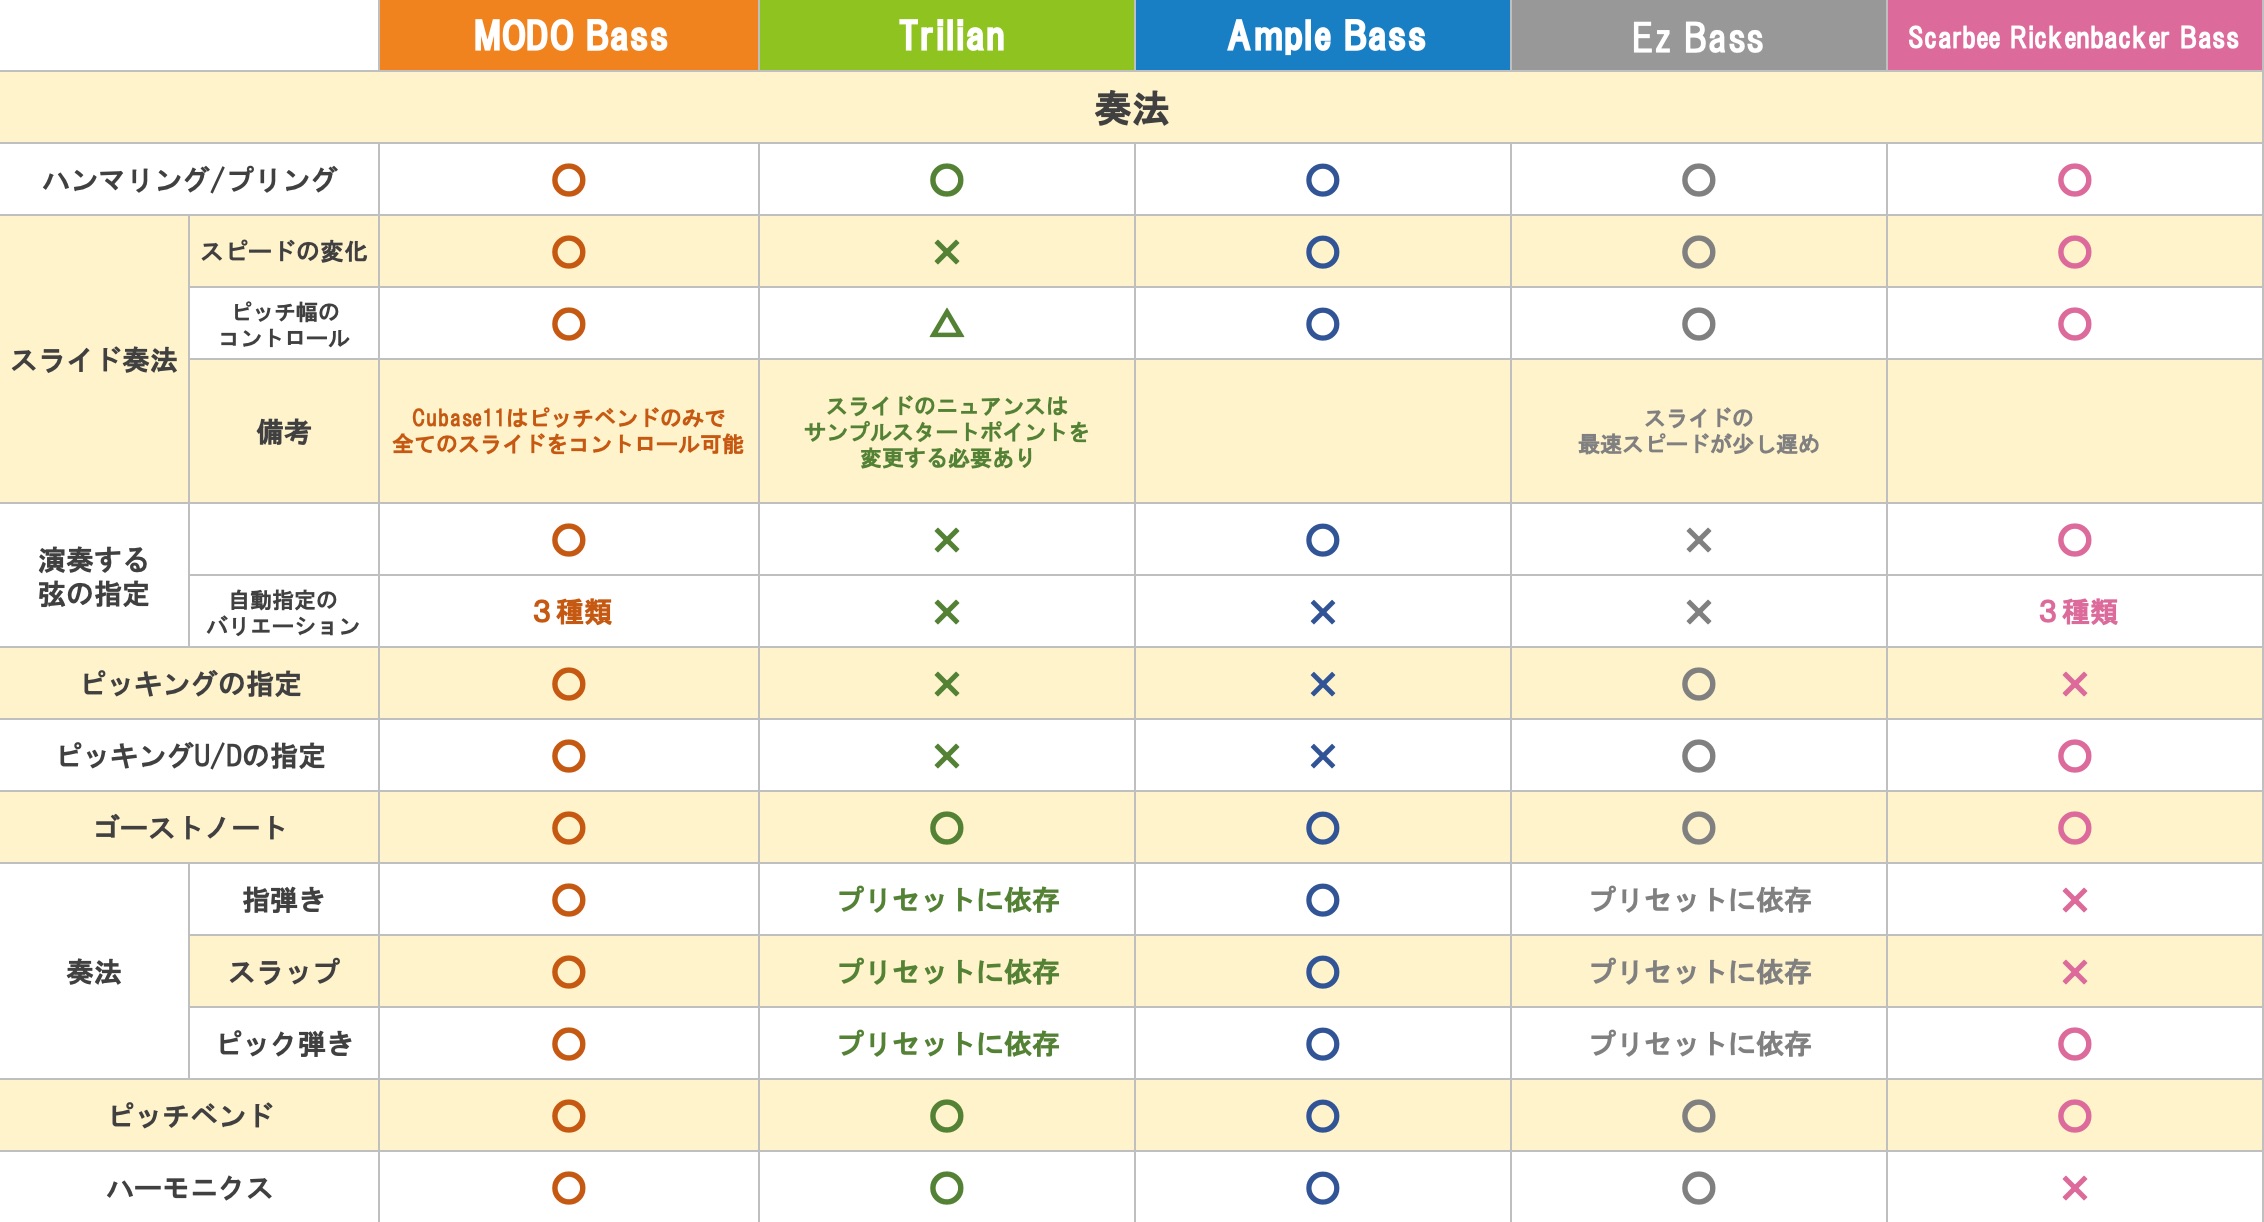This screenshot has height=1222, width=2264.
Task: Click Scarbee pink 3種類 text
Action: [2078, 612]
